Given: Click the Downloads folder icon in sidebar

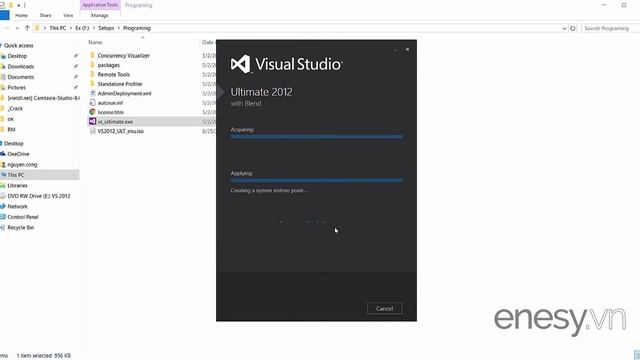Looking at the screenshot, I should (3, 66).
